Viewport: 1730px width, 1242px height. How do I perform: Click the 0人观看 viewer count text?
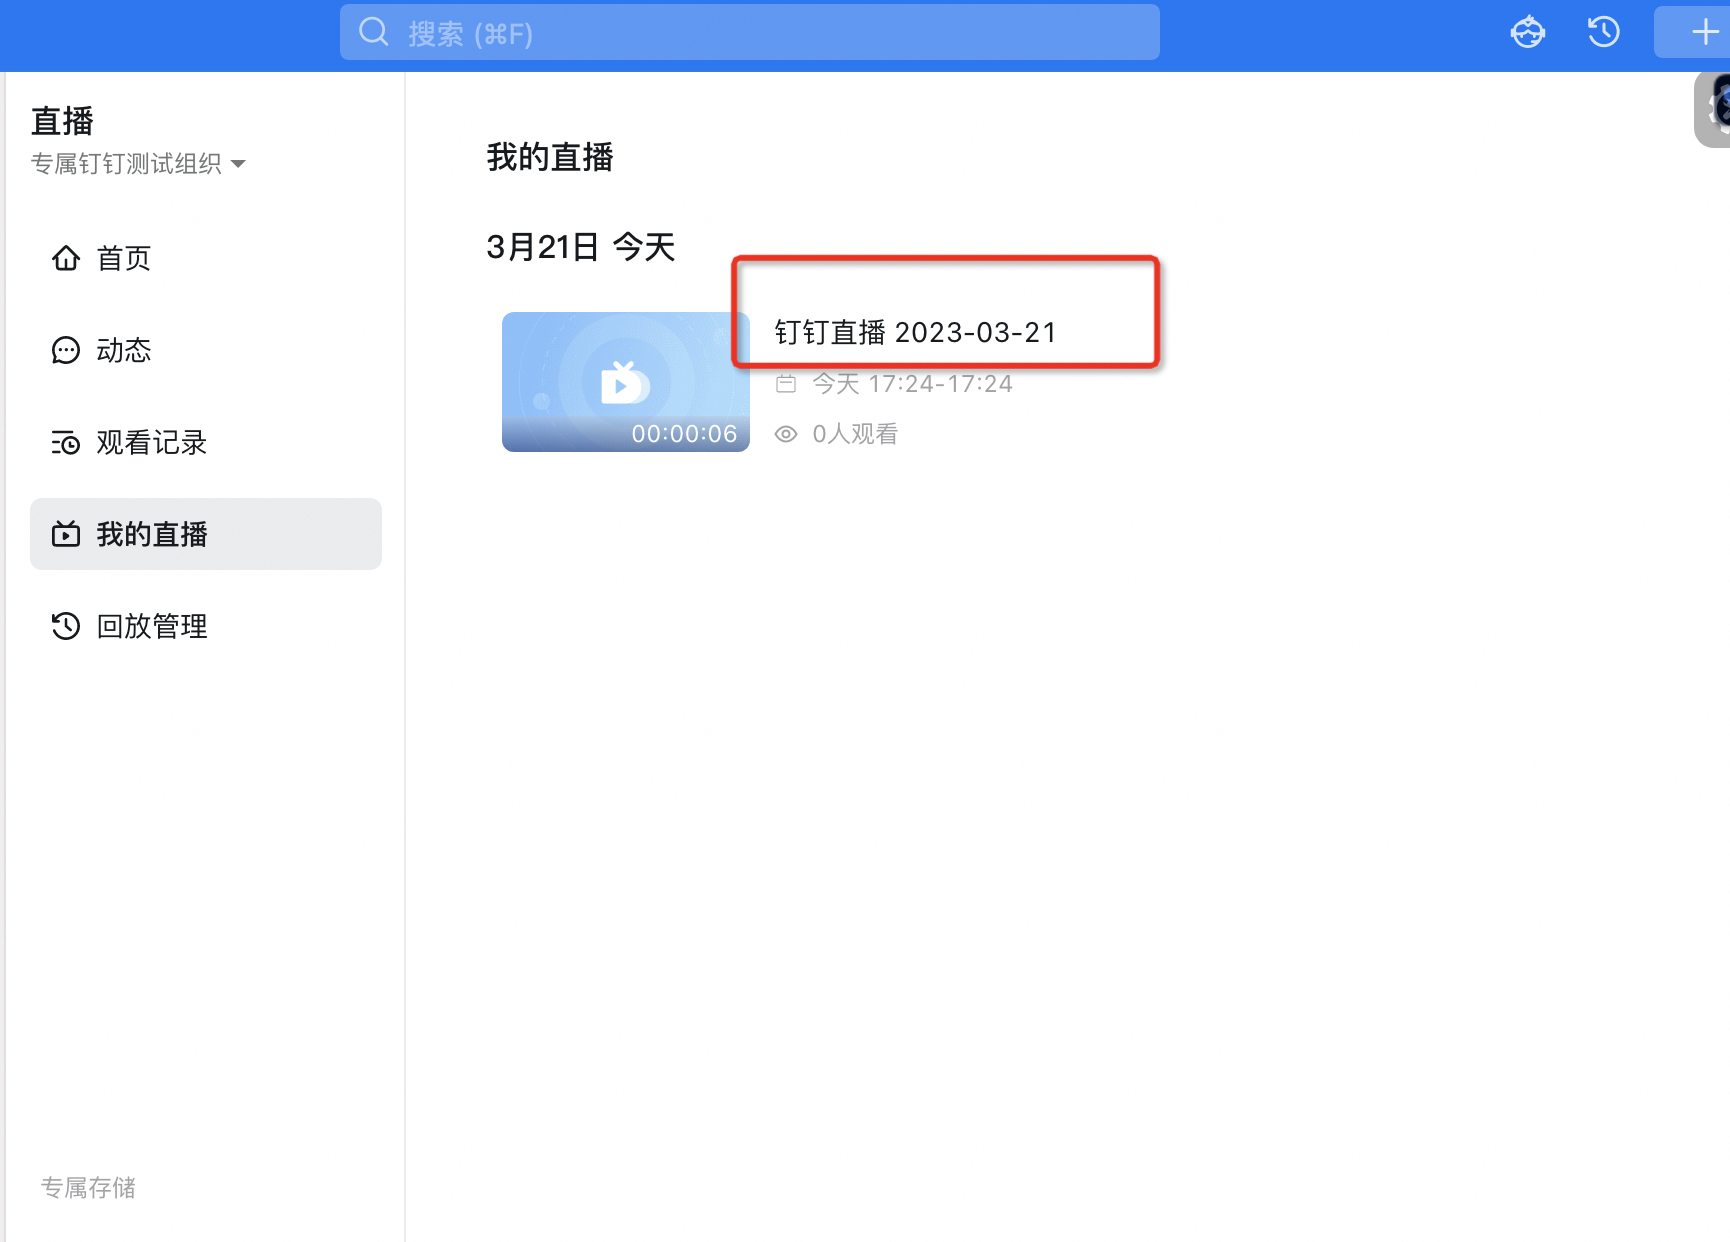click(855, 434)
